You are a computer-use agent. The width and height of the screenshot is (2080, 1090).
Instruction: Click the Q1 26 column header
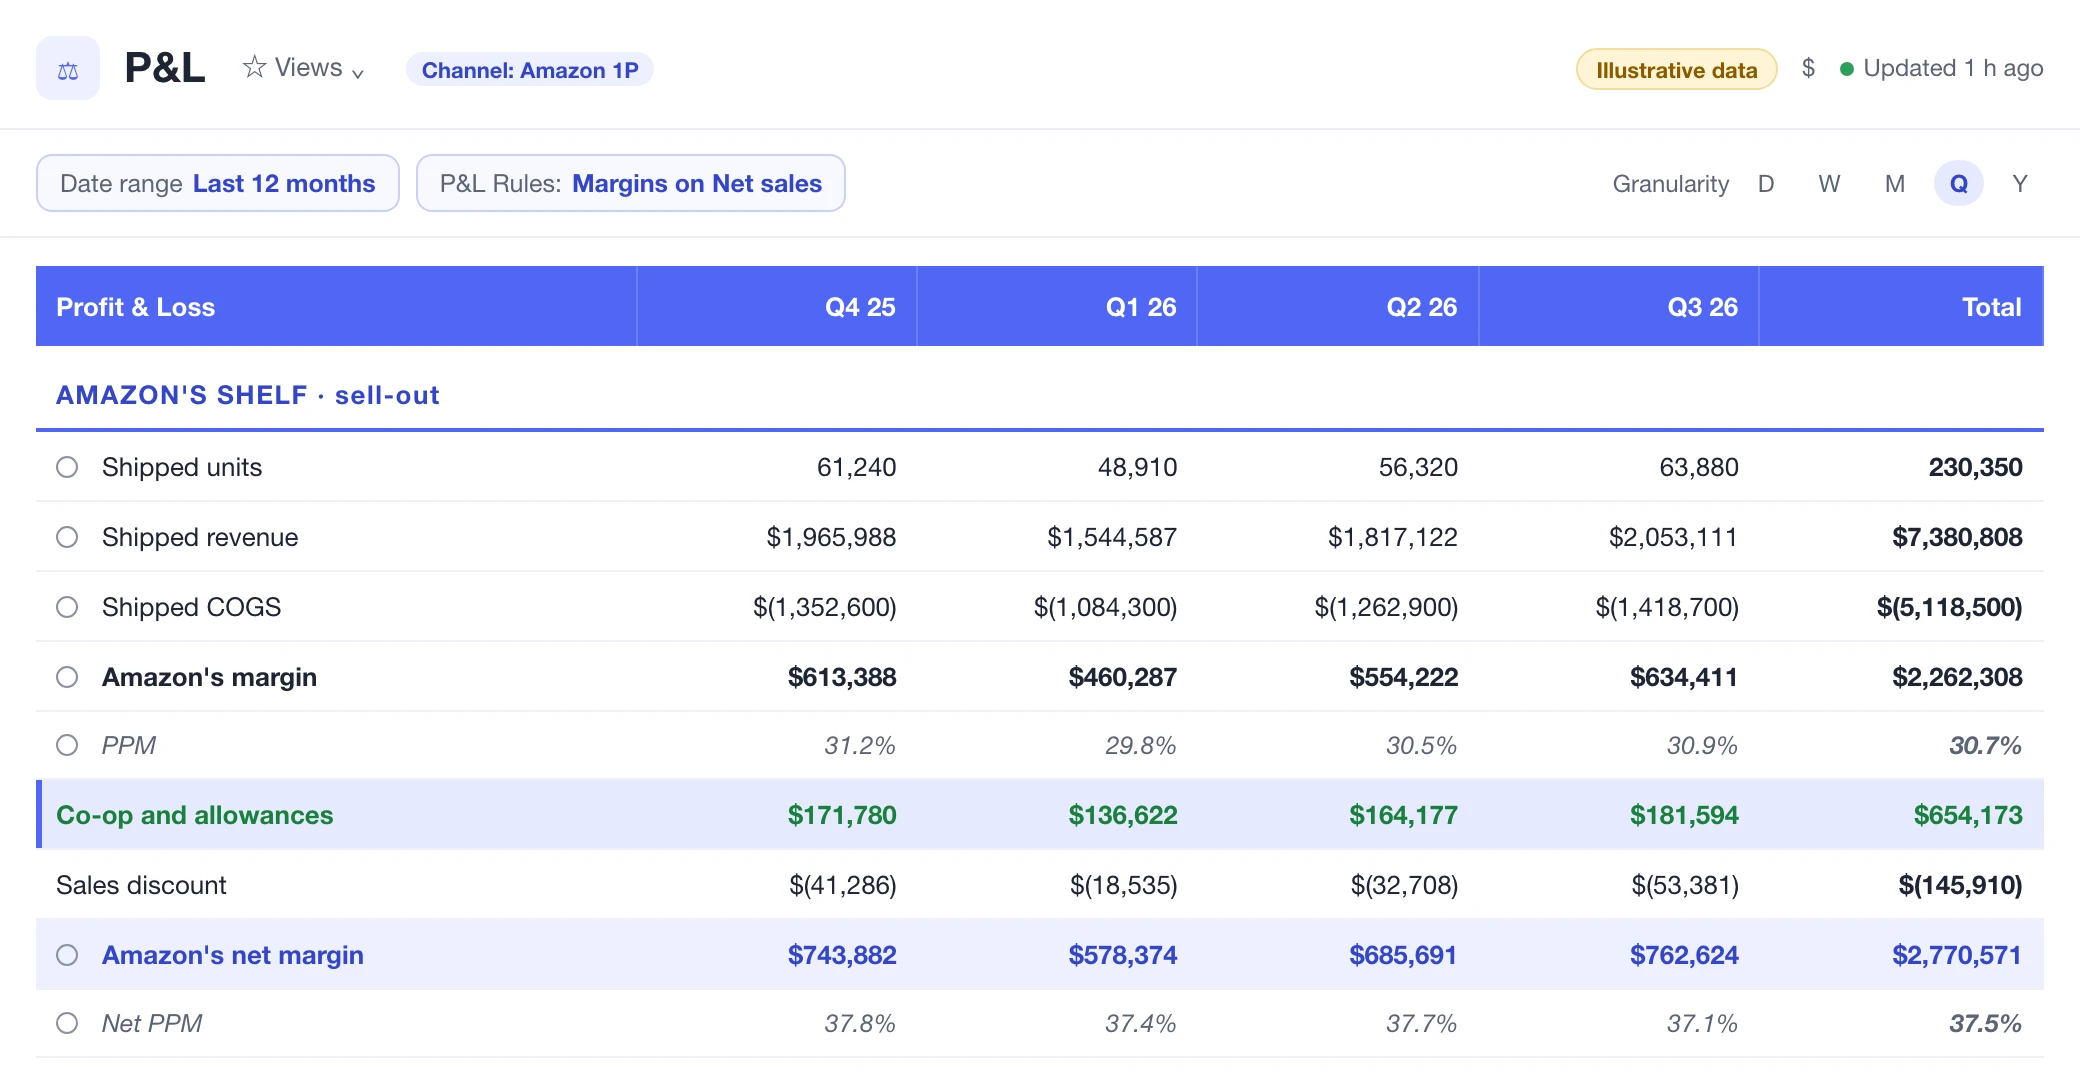click(1057, 306)
